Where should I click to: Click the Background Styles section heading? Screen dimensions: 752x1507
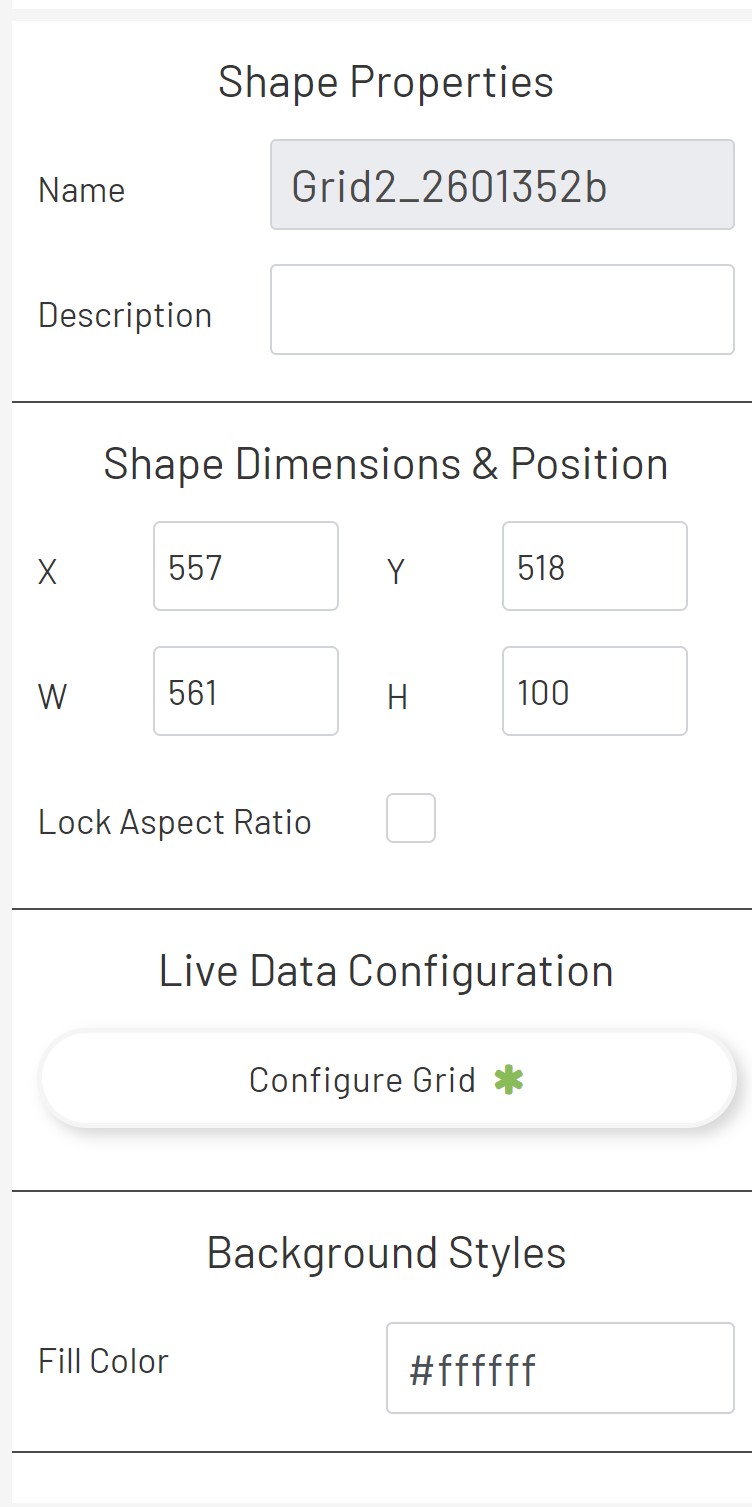(x=386, y=1251)
